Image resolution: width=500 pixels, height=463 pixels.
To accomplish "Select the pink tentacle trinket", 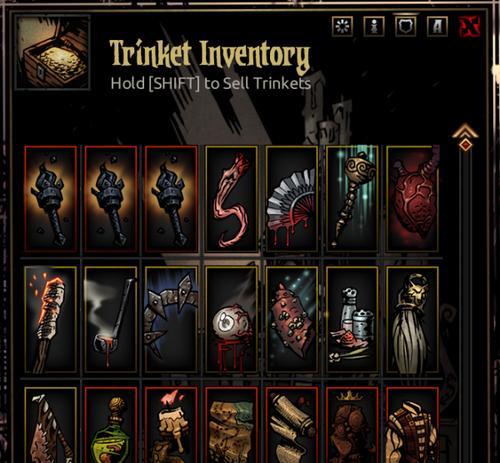I will 232,199.
